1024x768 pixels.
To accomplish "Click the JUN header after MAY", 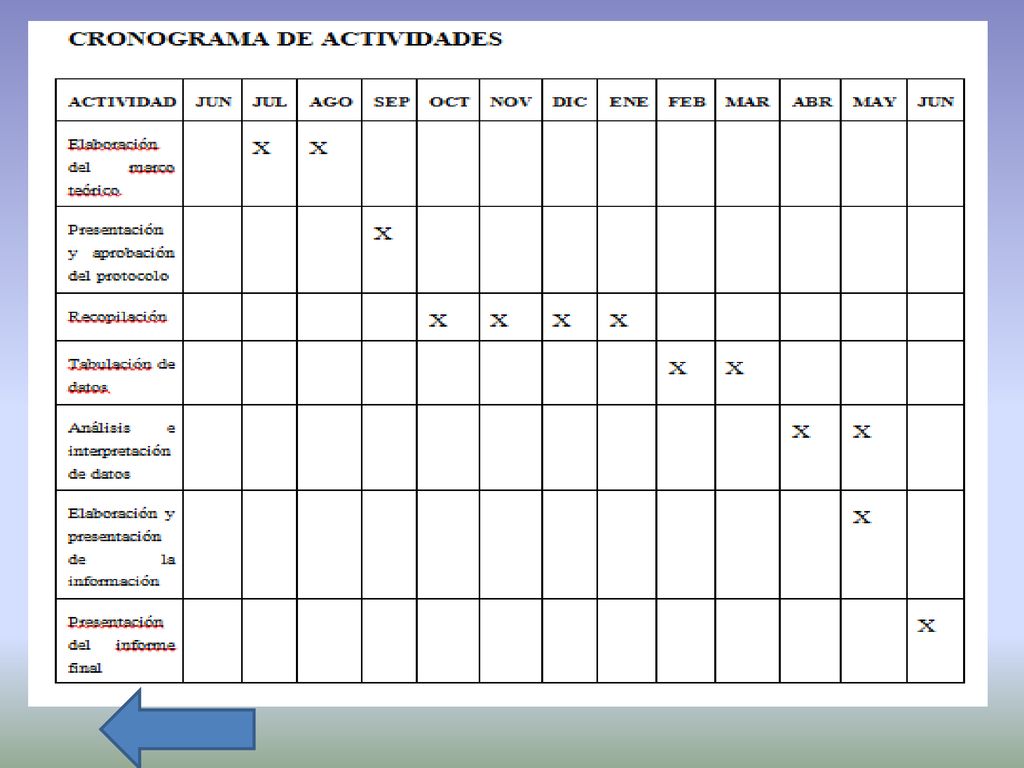I will 936,102.
